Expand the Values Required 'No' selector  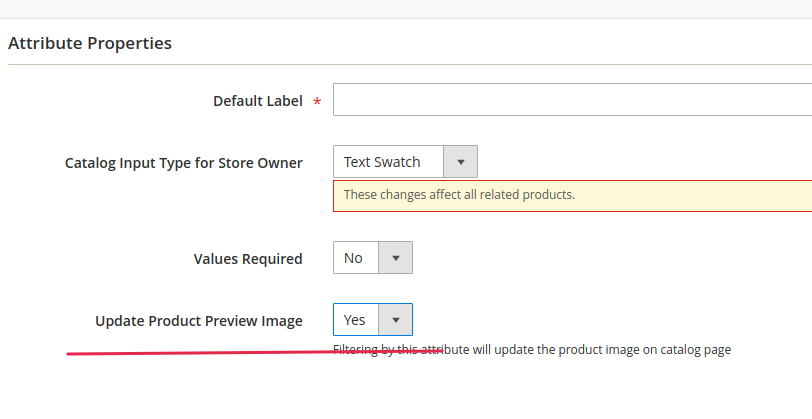373,257
